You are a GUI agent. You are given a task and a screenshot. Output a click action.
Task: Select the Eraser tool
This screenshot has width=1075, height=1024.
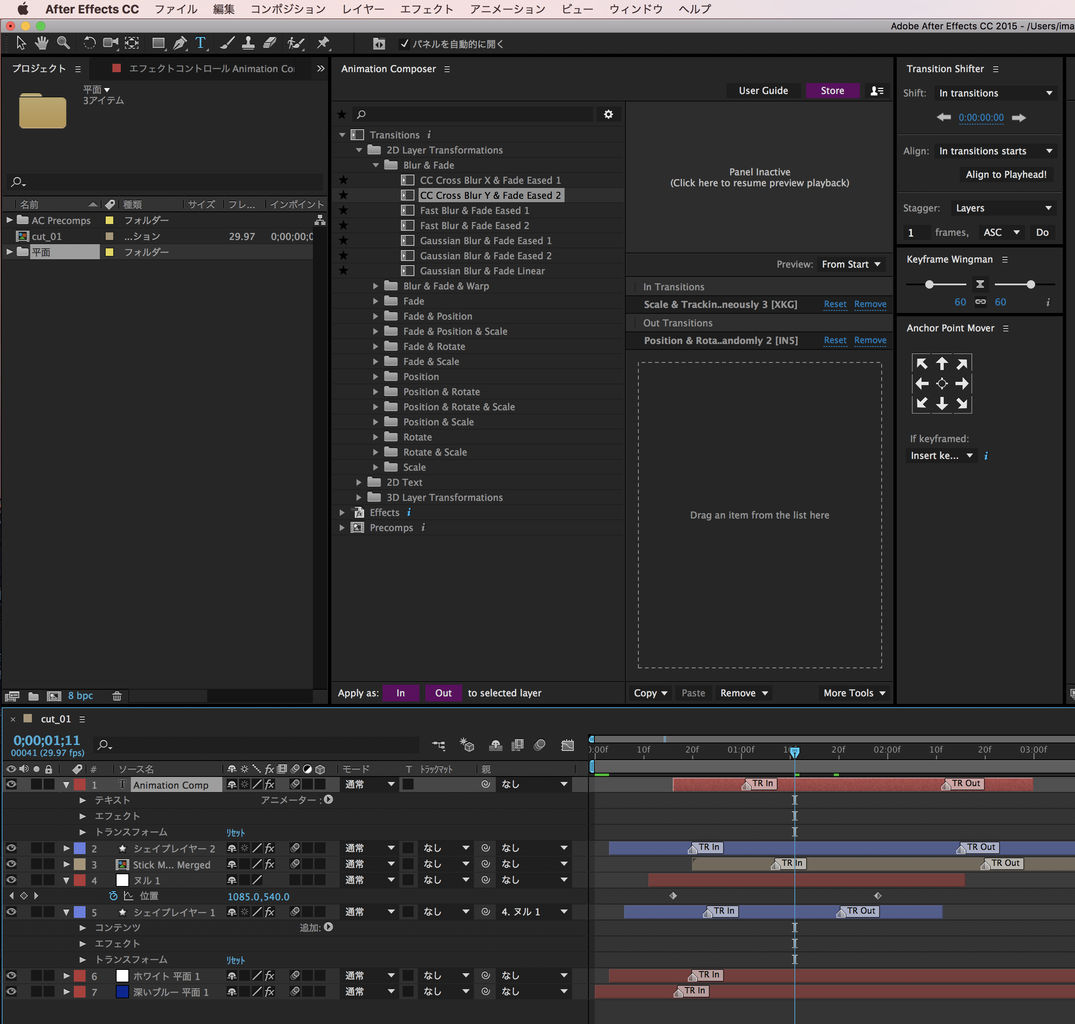click(x=269, y=43)
